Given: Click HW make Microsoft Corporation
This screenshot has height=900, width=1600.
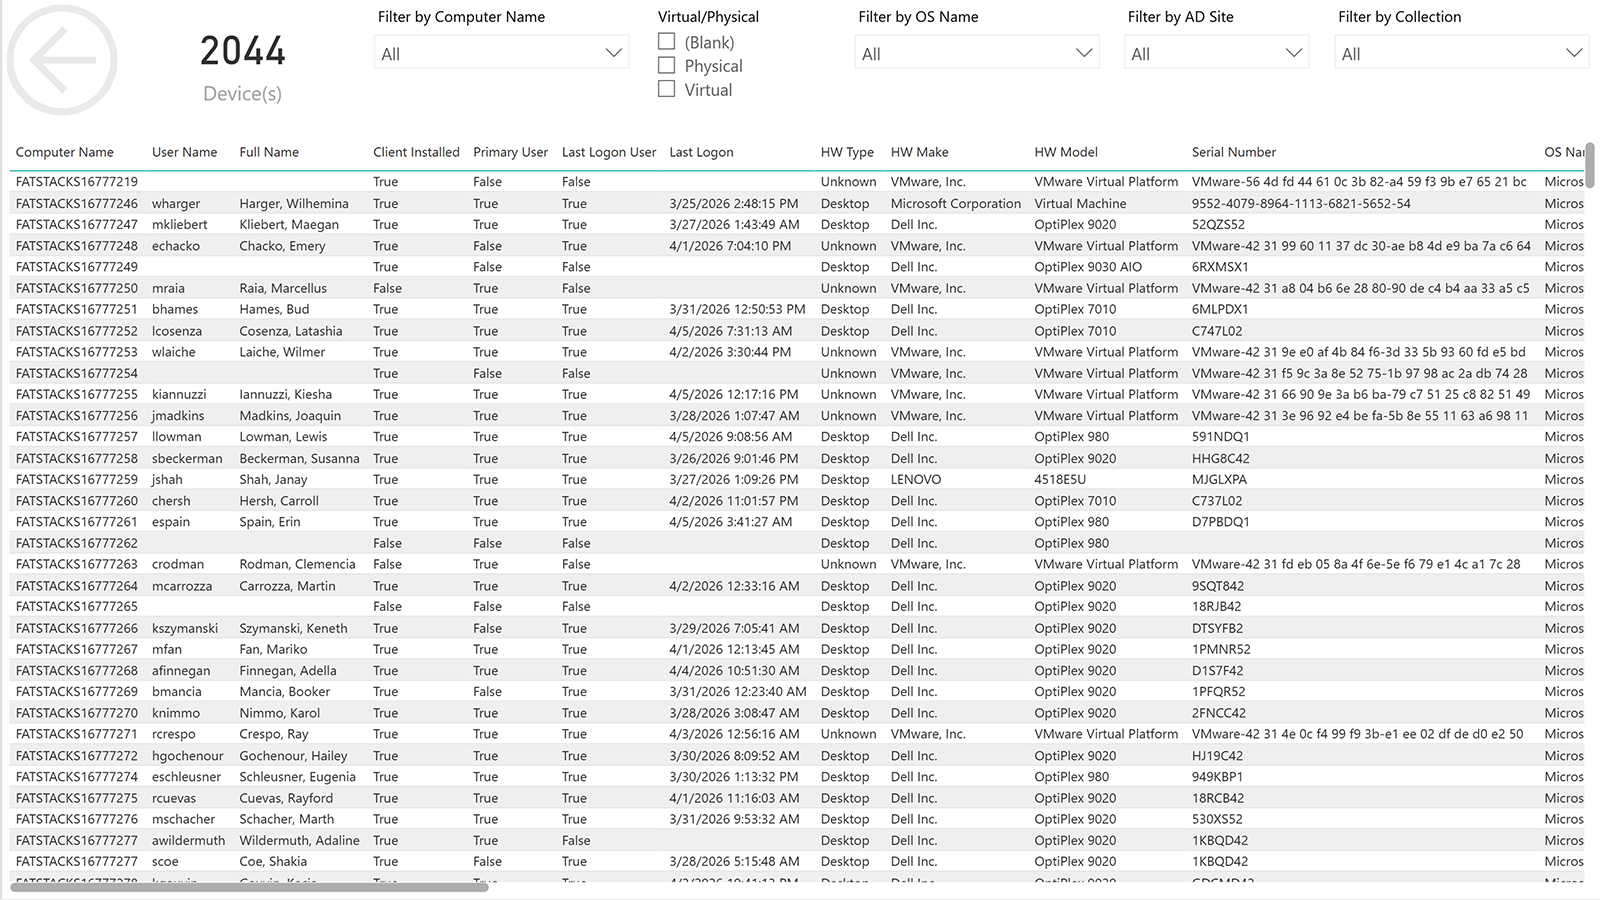Looking at the screenshot, I should (x=956, y=203).
